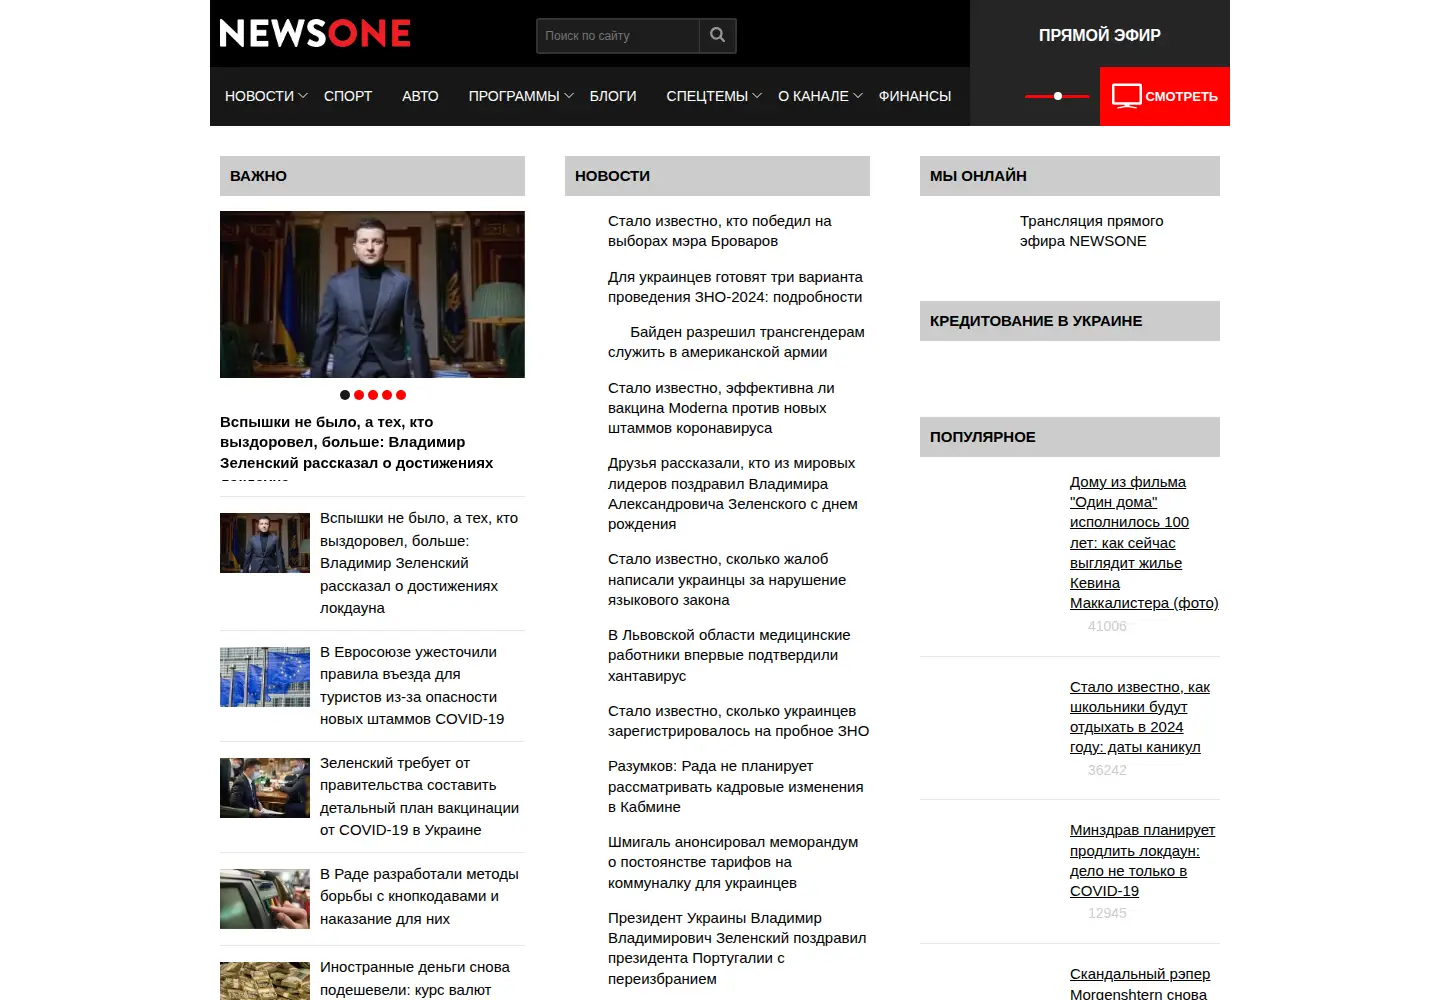
Task: Select the third carousel dot
Action: coord(373,395)
